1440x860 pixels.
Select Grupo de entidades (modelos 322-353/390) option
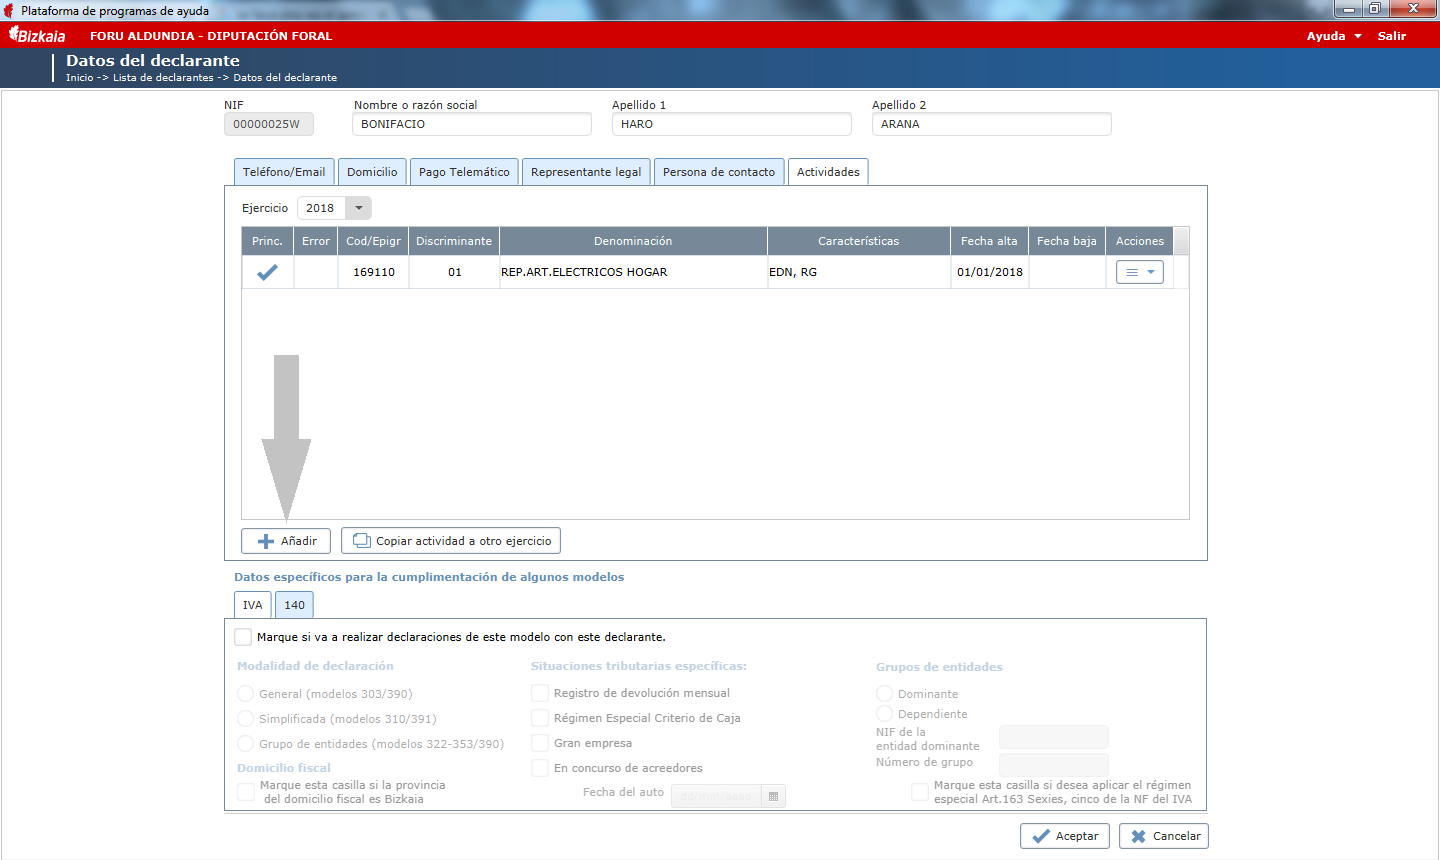tap(245, 744)
